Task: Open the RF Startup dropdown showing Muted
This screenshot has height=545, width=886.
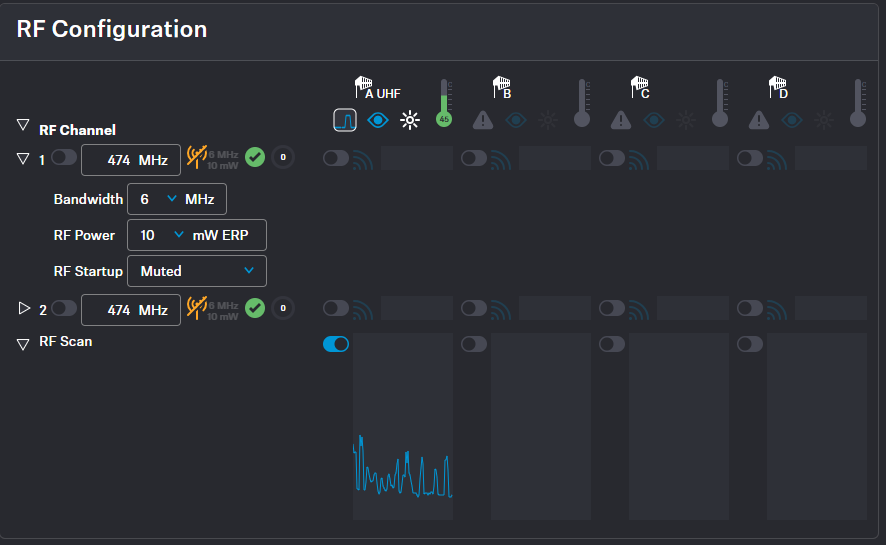Action: (x=197, y=271)
